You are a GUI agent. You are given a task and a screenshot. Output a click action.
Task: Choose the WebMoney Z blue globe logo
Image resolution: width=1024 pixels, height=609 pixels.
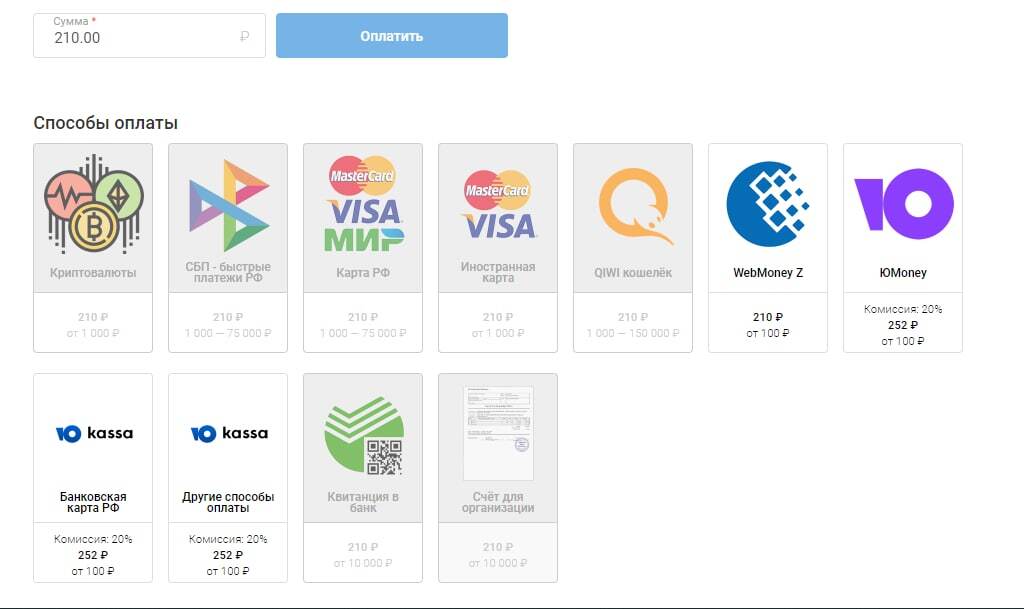tap(768, 204)
